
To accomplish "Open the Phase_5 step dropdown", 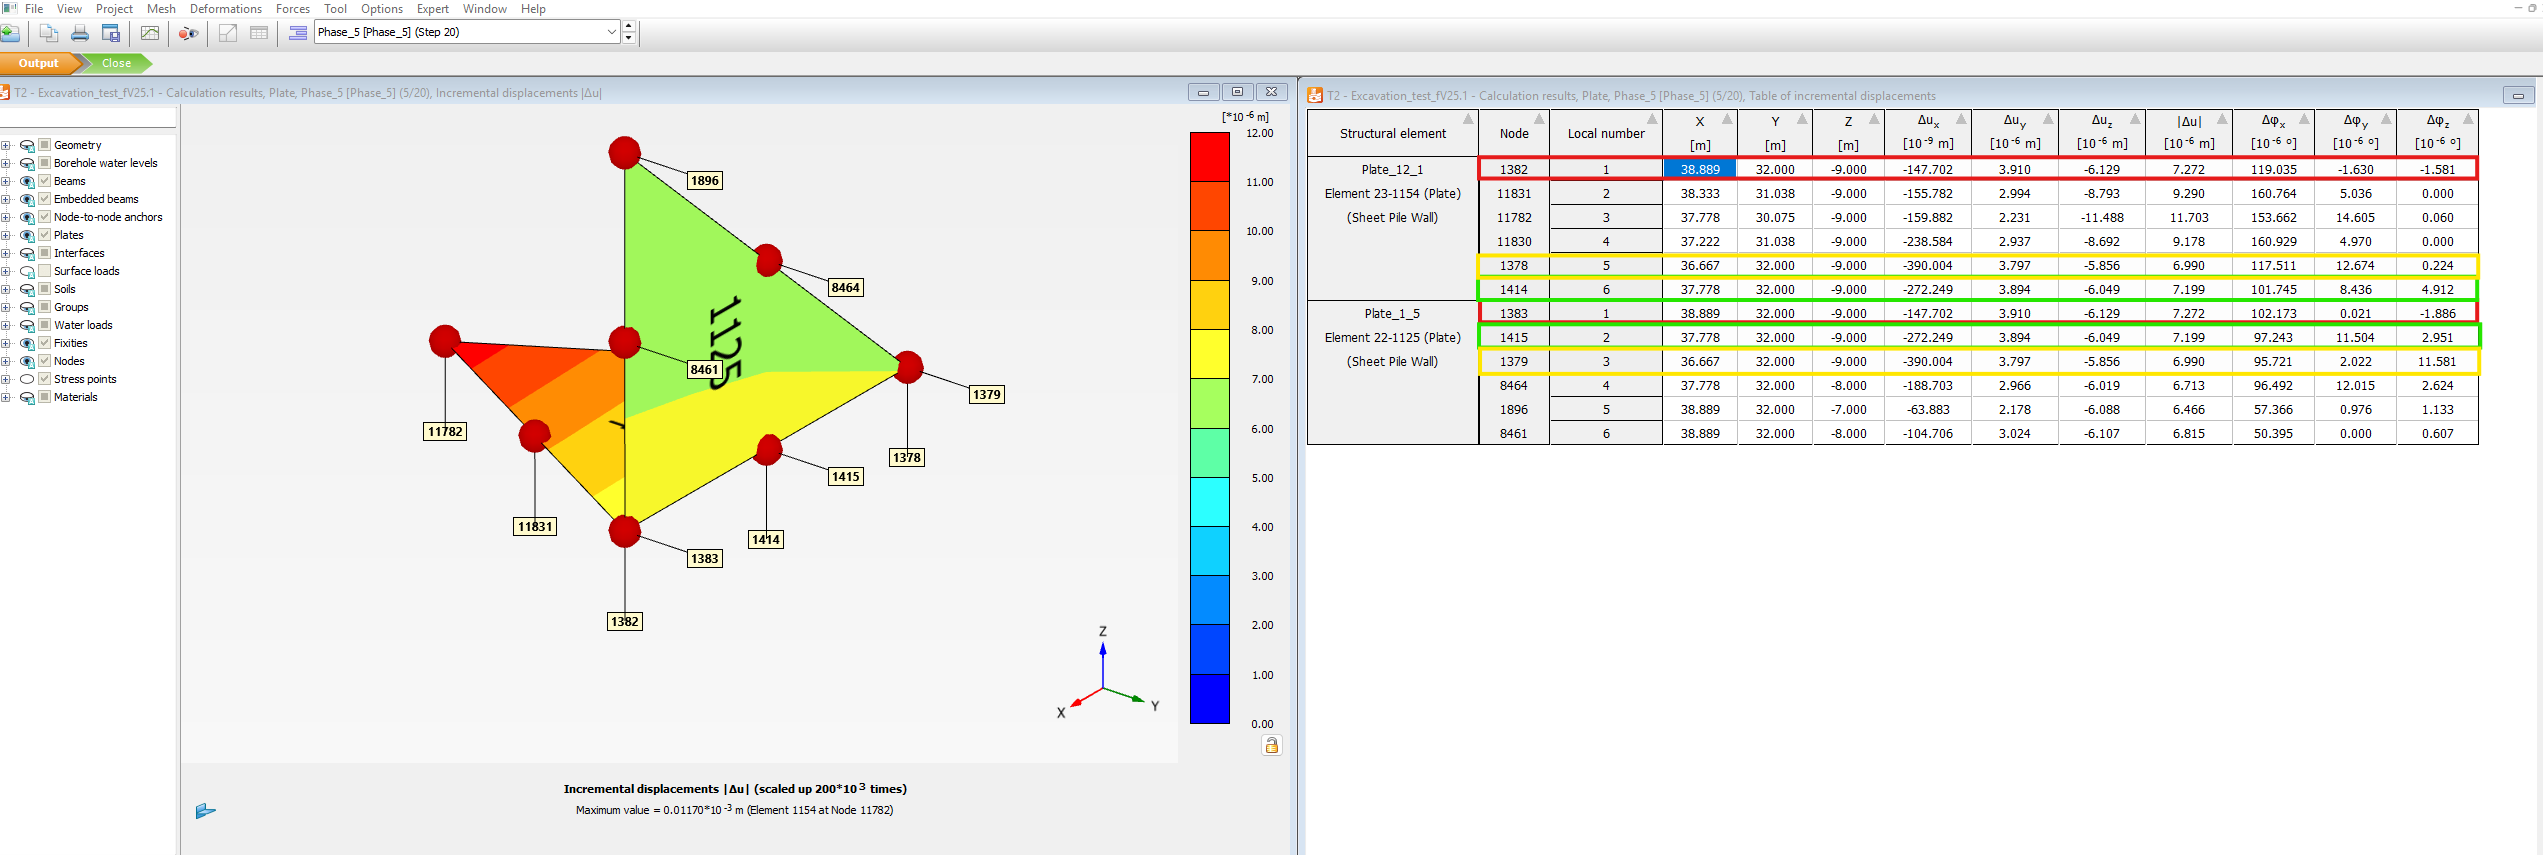I will tap(611, 32).
